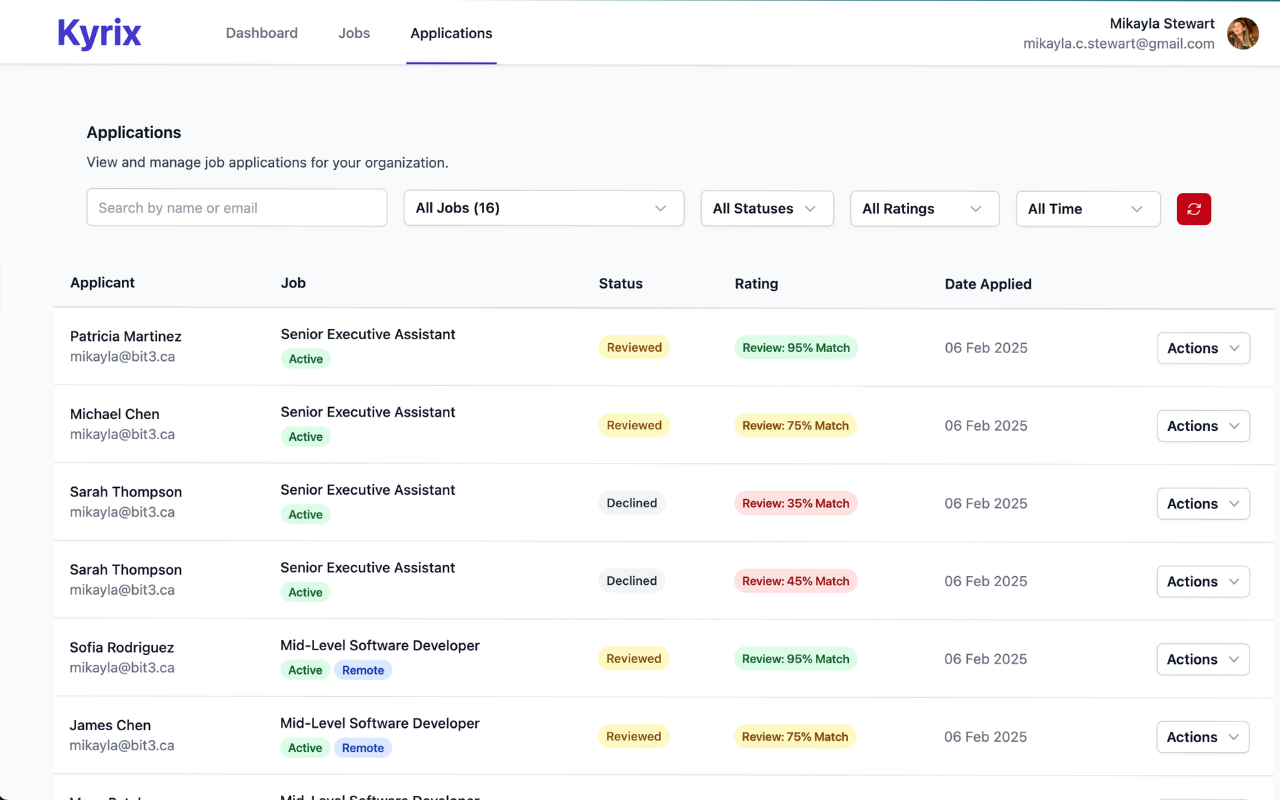The height and width of the screenshot is (800, 1280).
Task: Select the Applications navigation item
Action: click(451, 33)
